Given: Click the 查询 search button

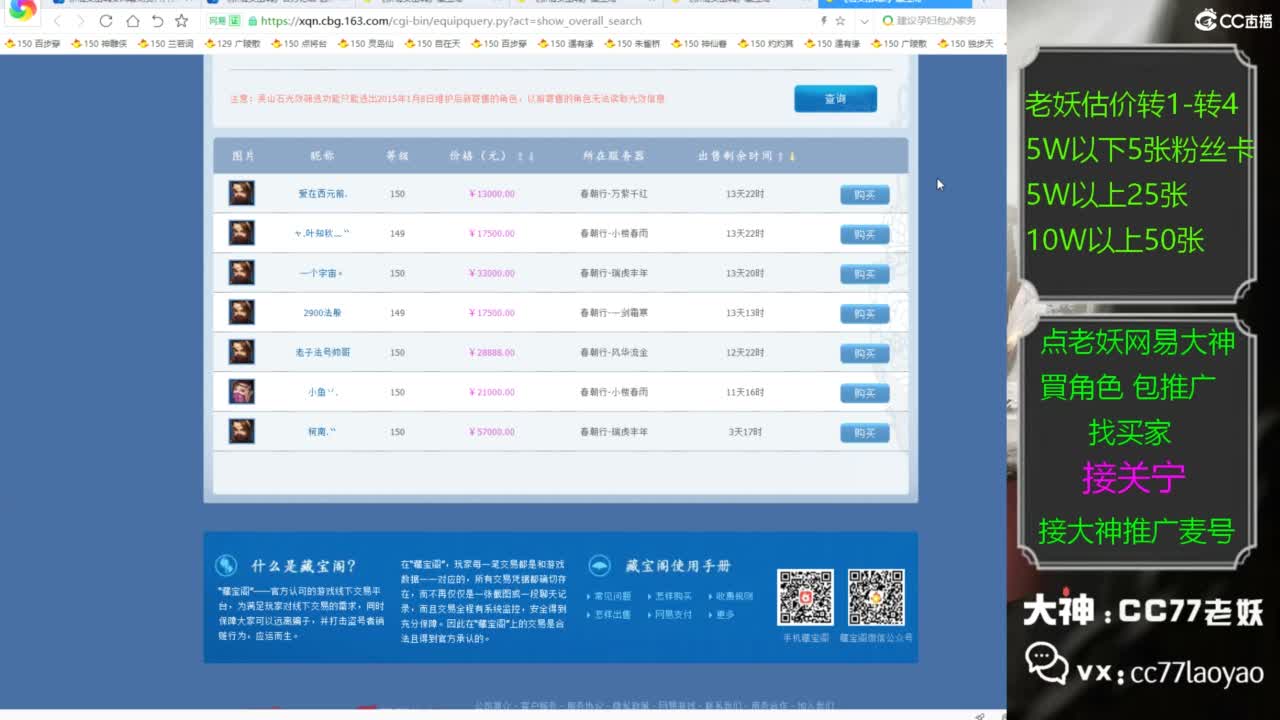Looking at the screenshot, I should (836, 99).
